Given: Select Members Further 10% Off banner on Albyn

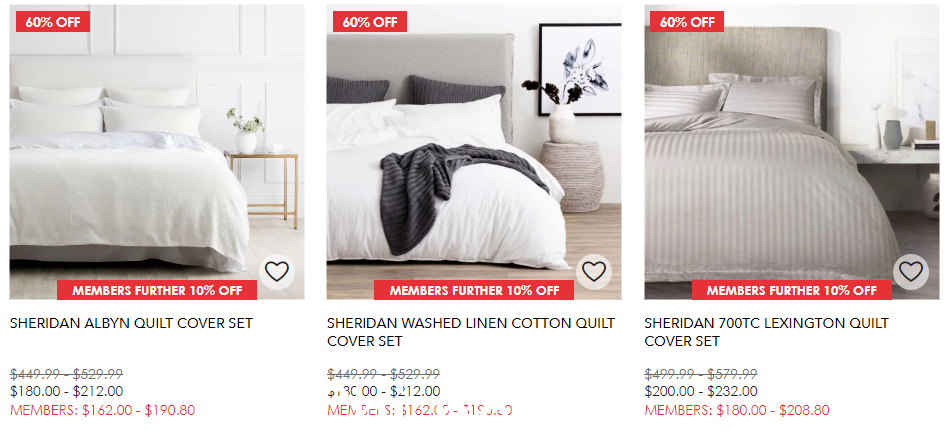Looking at the screenshot, I should click(157, 290).
